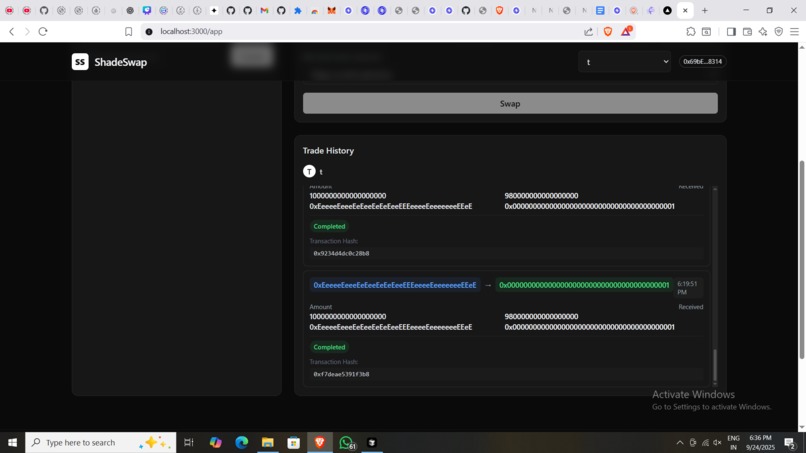The width and height of the screenshot is (806, 453).
Task: Open Leo AI sparkle icon
Action: pyautogui.click(x=763, y=31)
